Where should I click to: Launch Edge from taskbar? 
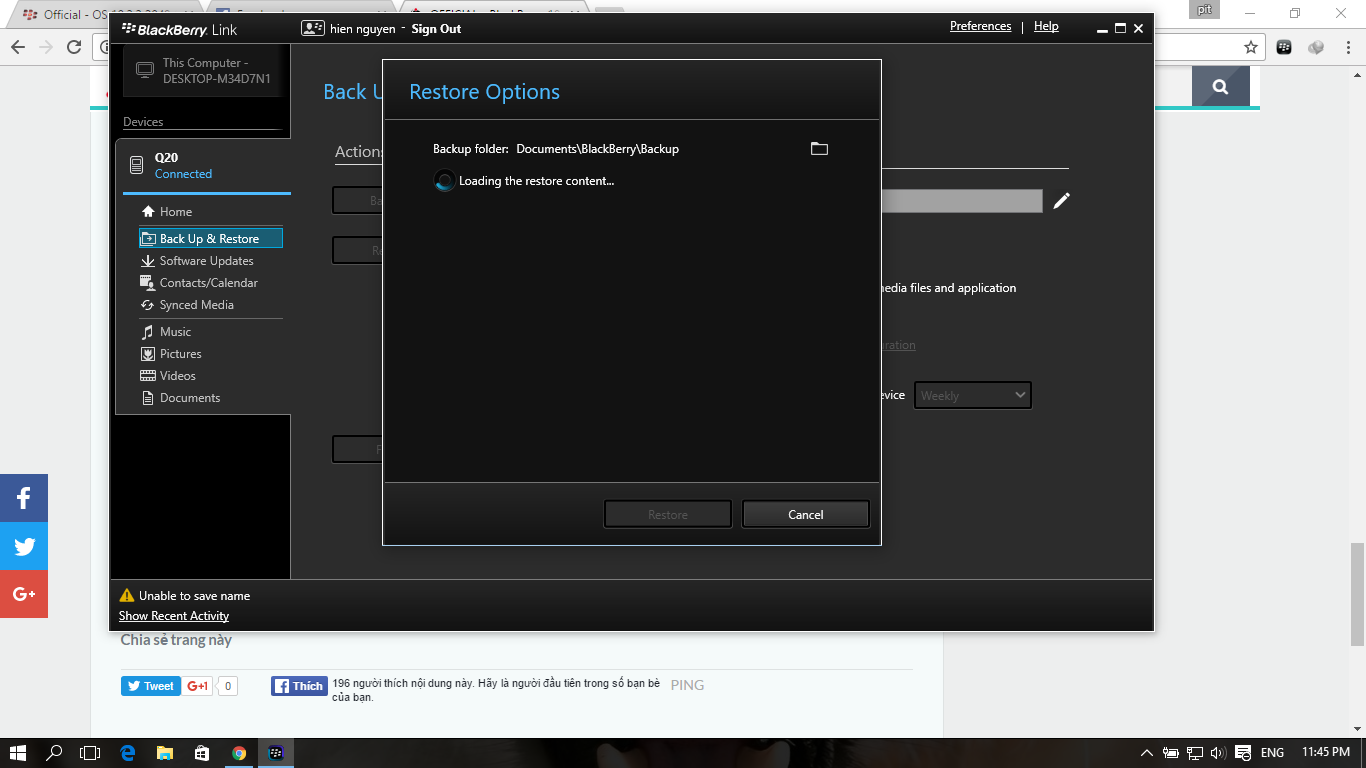128,753
